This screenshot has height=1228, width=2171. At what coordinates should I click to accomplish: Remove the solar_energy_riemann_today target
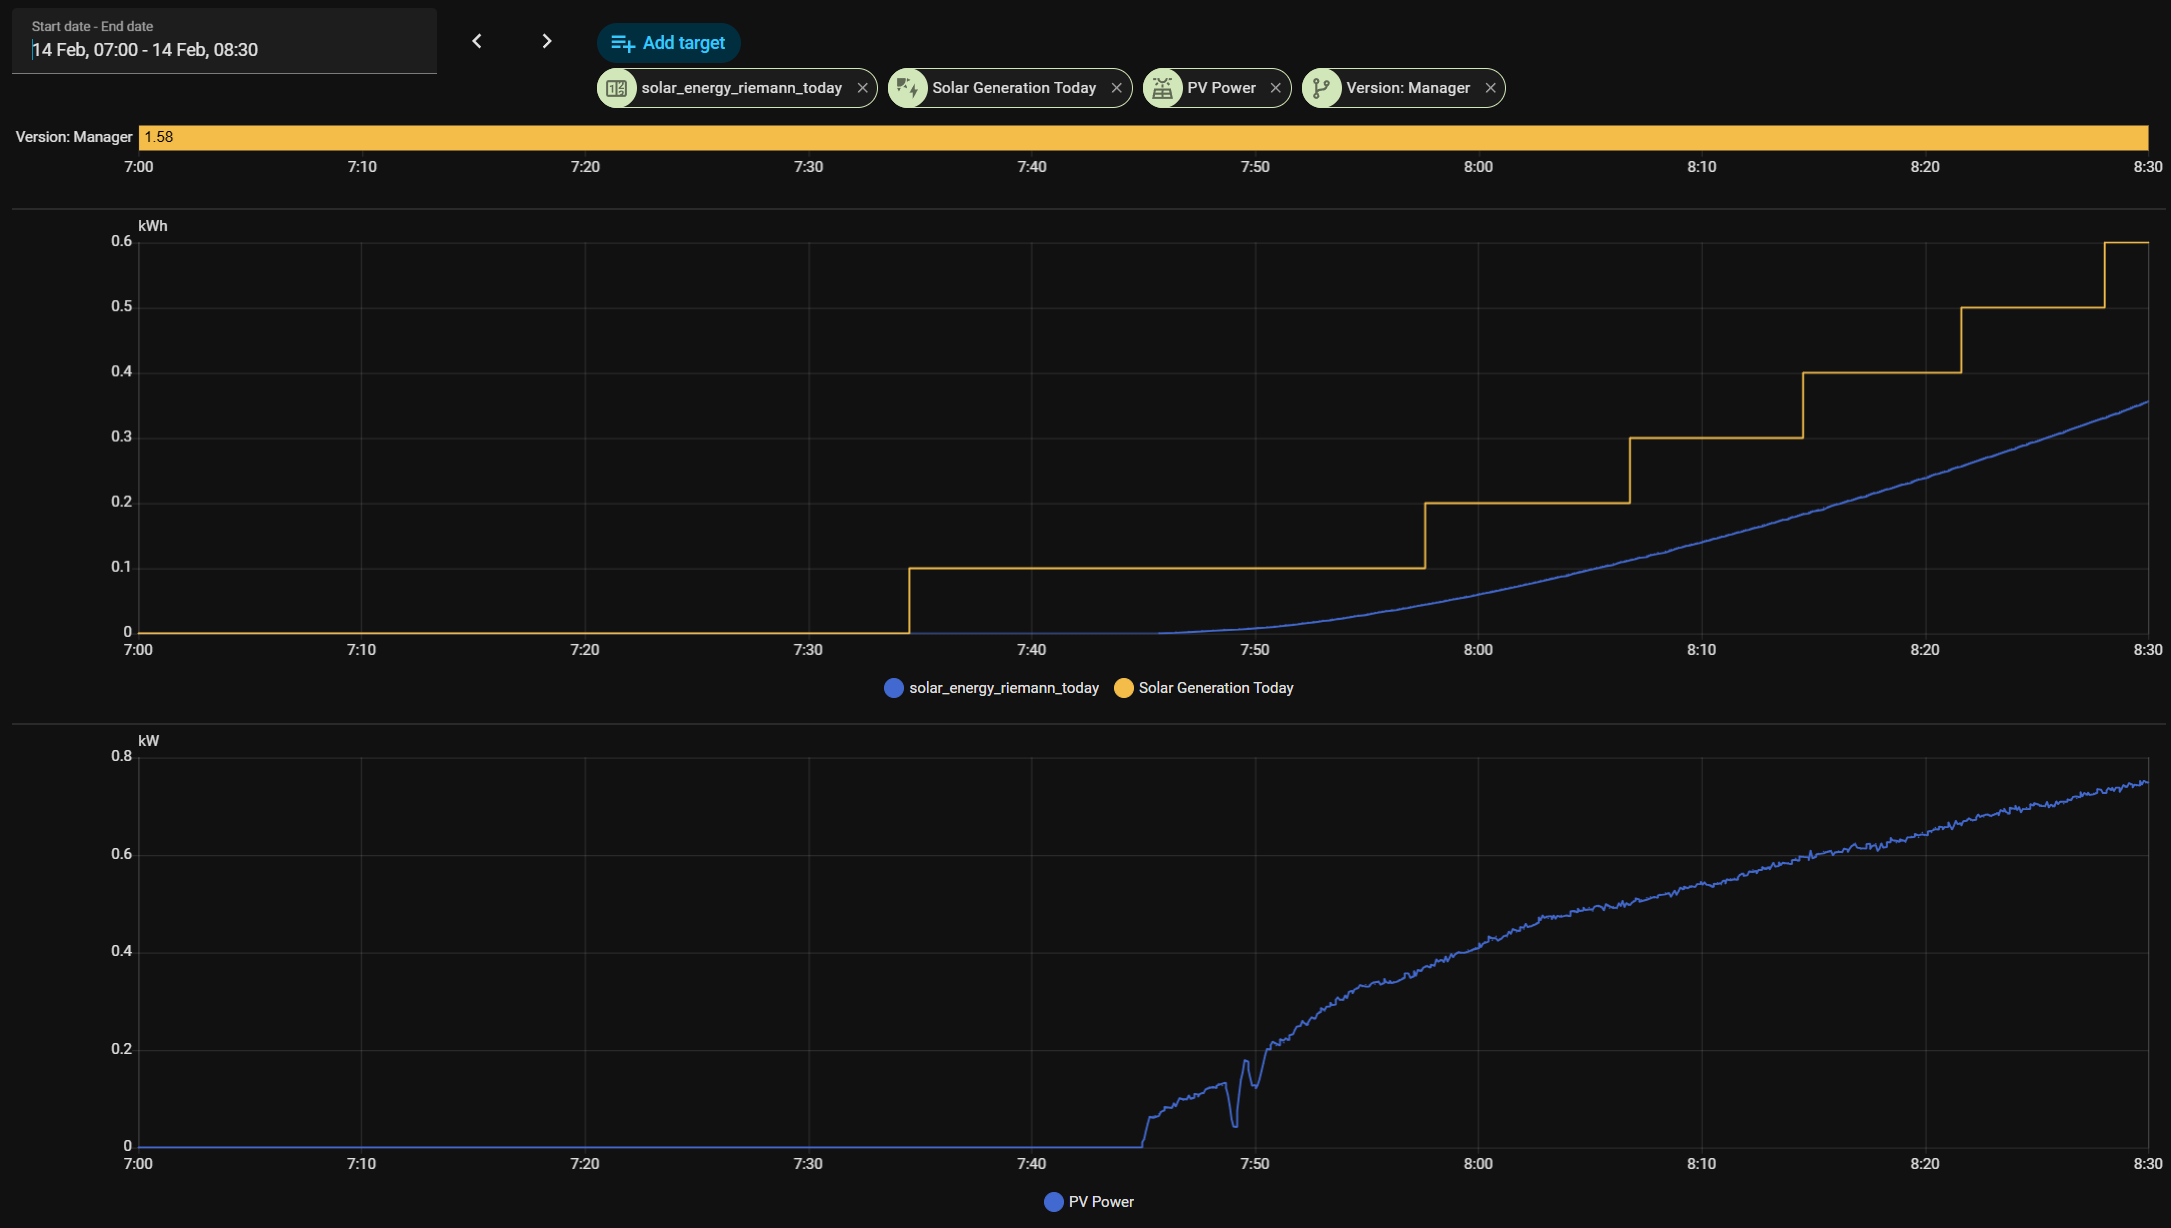point(862,88)
